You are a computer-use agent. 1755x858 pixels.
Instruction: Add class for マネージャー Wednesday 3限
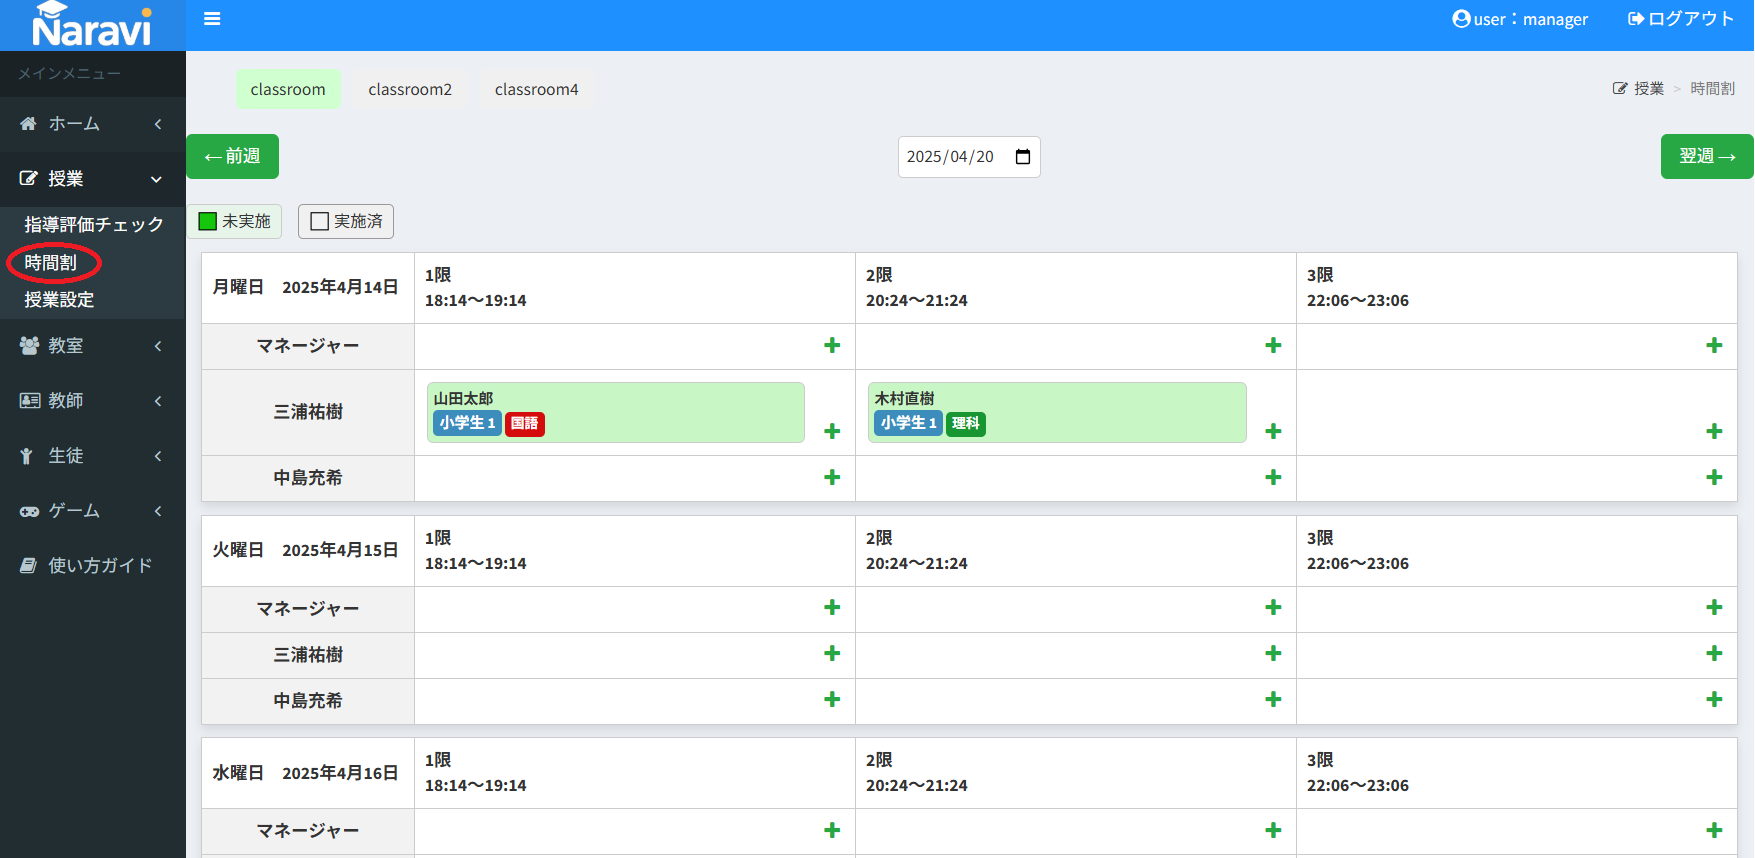click(1714, 830)
